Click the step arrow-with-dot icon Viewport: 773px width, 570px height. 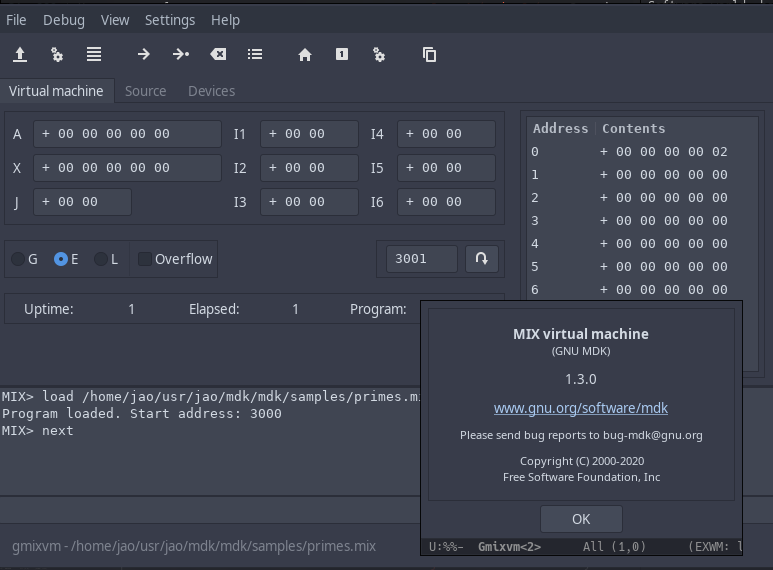click(181, 54)
